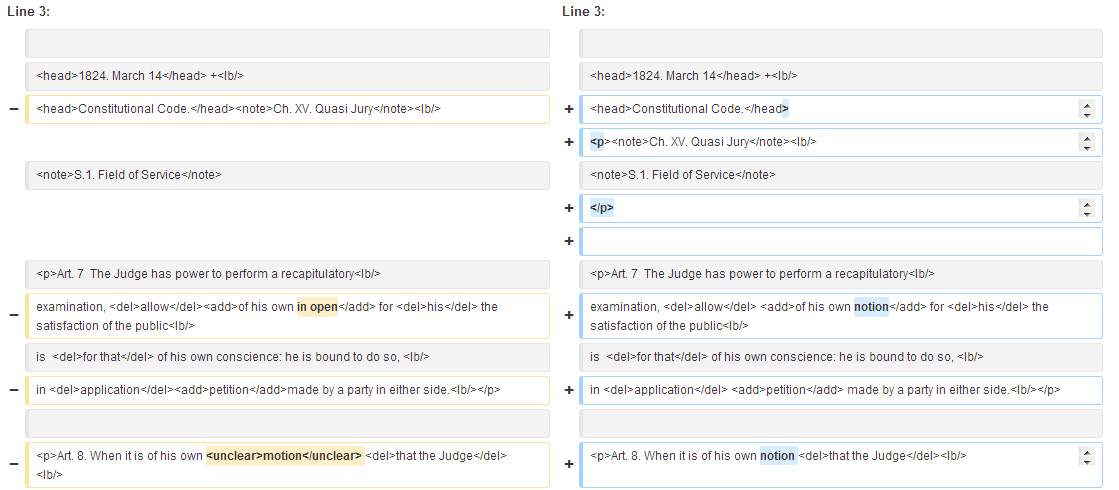Click plus marker beside <p><note>Ch. XV line
Viewport: 1119px width, 490px height.
569,143
